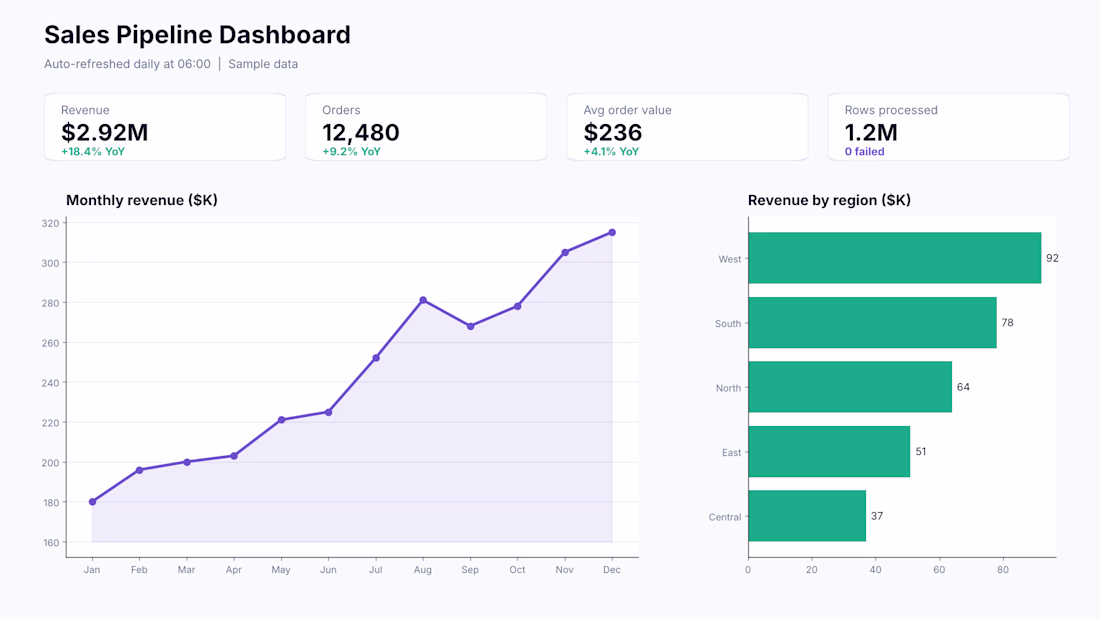Click the '+4.1% YoY' change text
1100x619 pixels.
tap(611, 152)
